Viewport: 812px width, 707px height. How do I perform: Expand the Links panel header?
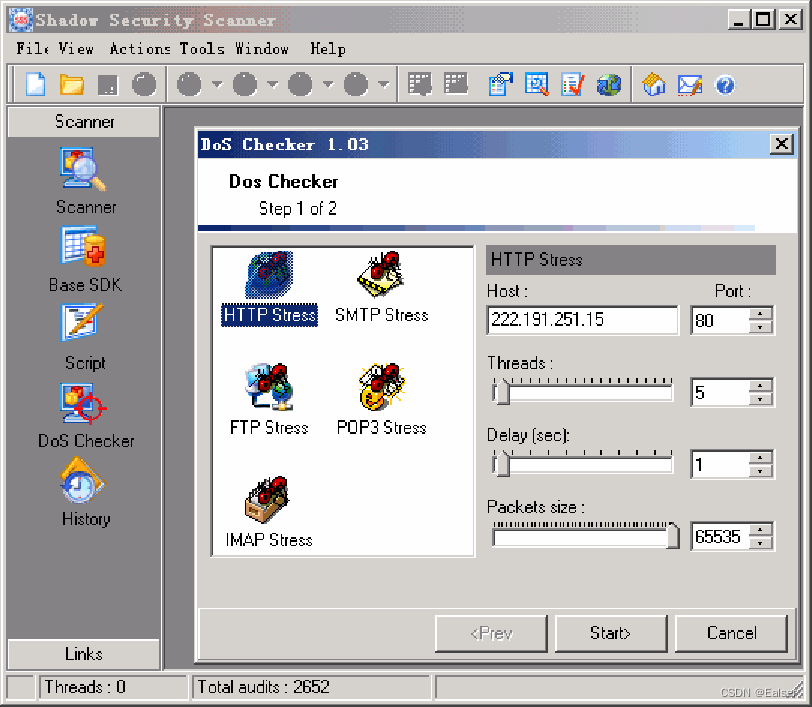[x=84, y=654]
